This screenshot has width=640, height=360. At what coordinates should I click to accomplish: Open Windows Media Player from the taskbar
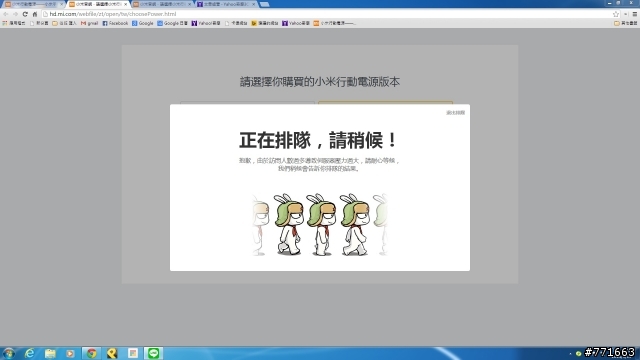click(70, 353)
